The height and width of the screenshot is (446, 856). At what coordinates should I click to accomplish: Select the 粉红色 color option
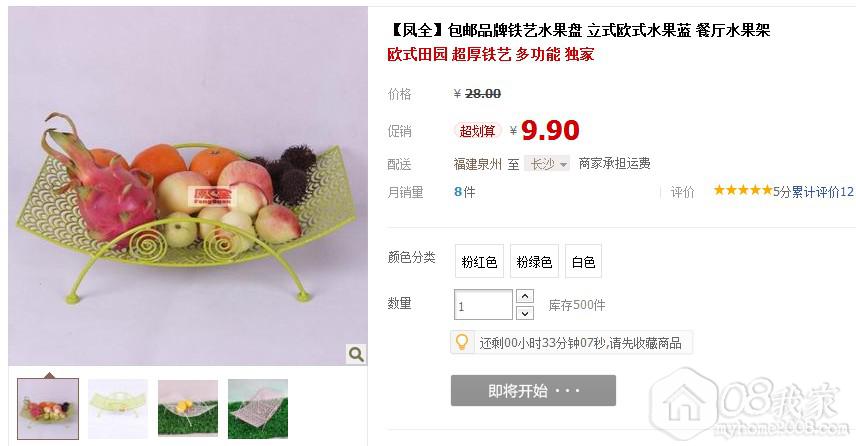pos(479,261)
